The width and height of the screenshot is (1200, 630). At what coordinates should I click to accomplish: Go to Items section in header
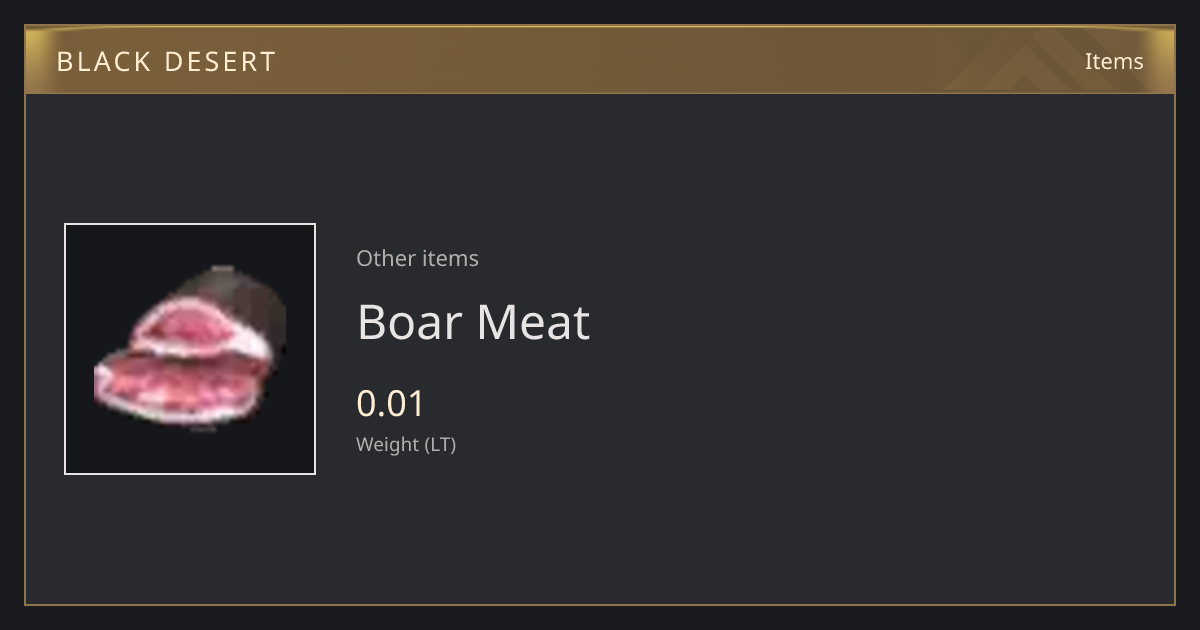[x=1114, y=61]
